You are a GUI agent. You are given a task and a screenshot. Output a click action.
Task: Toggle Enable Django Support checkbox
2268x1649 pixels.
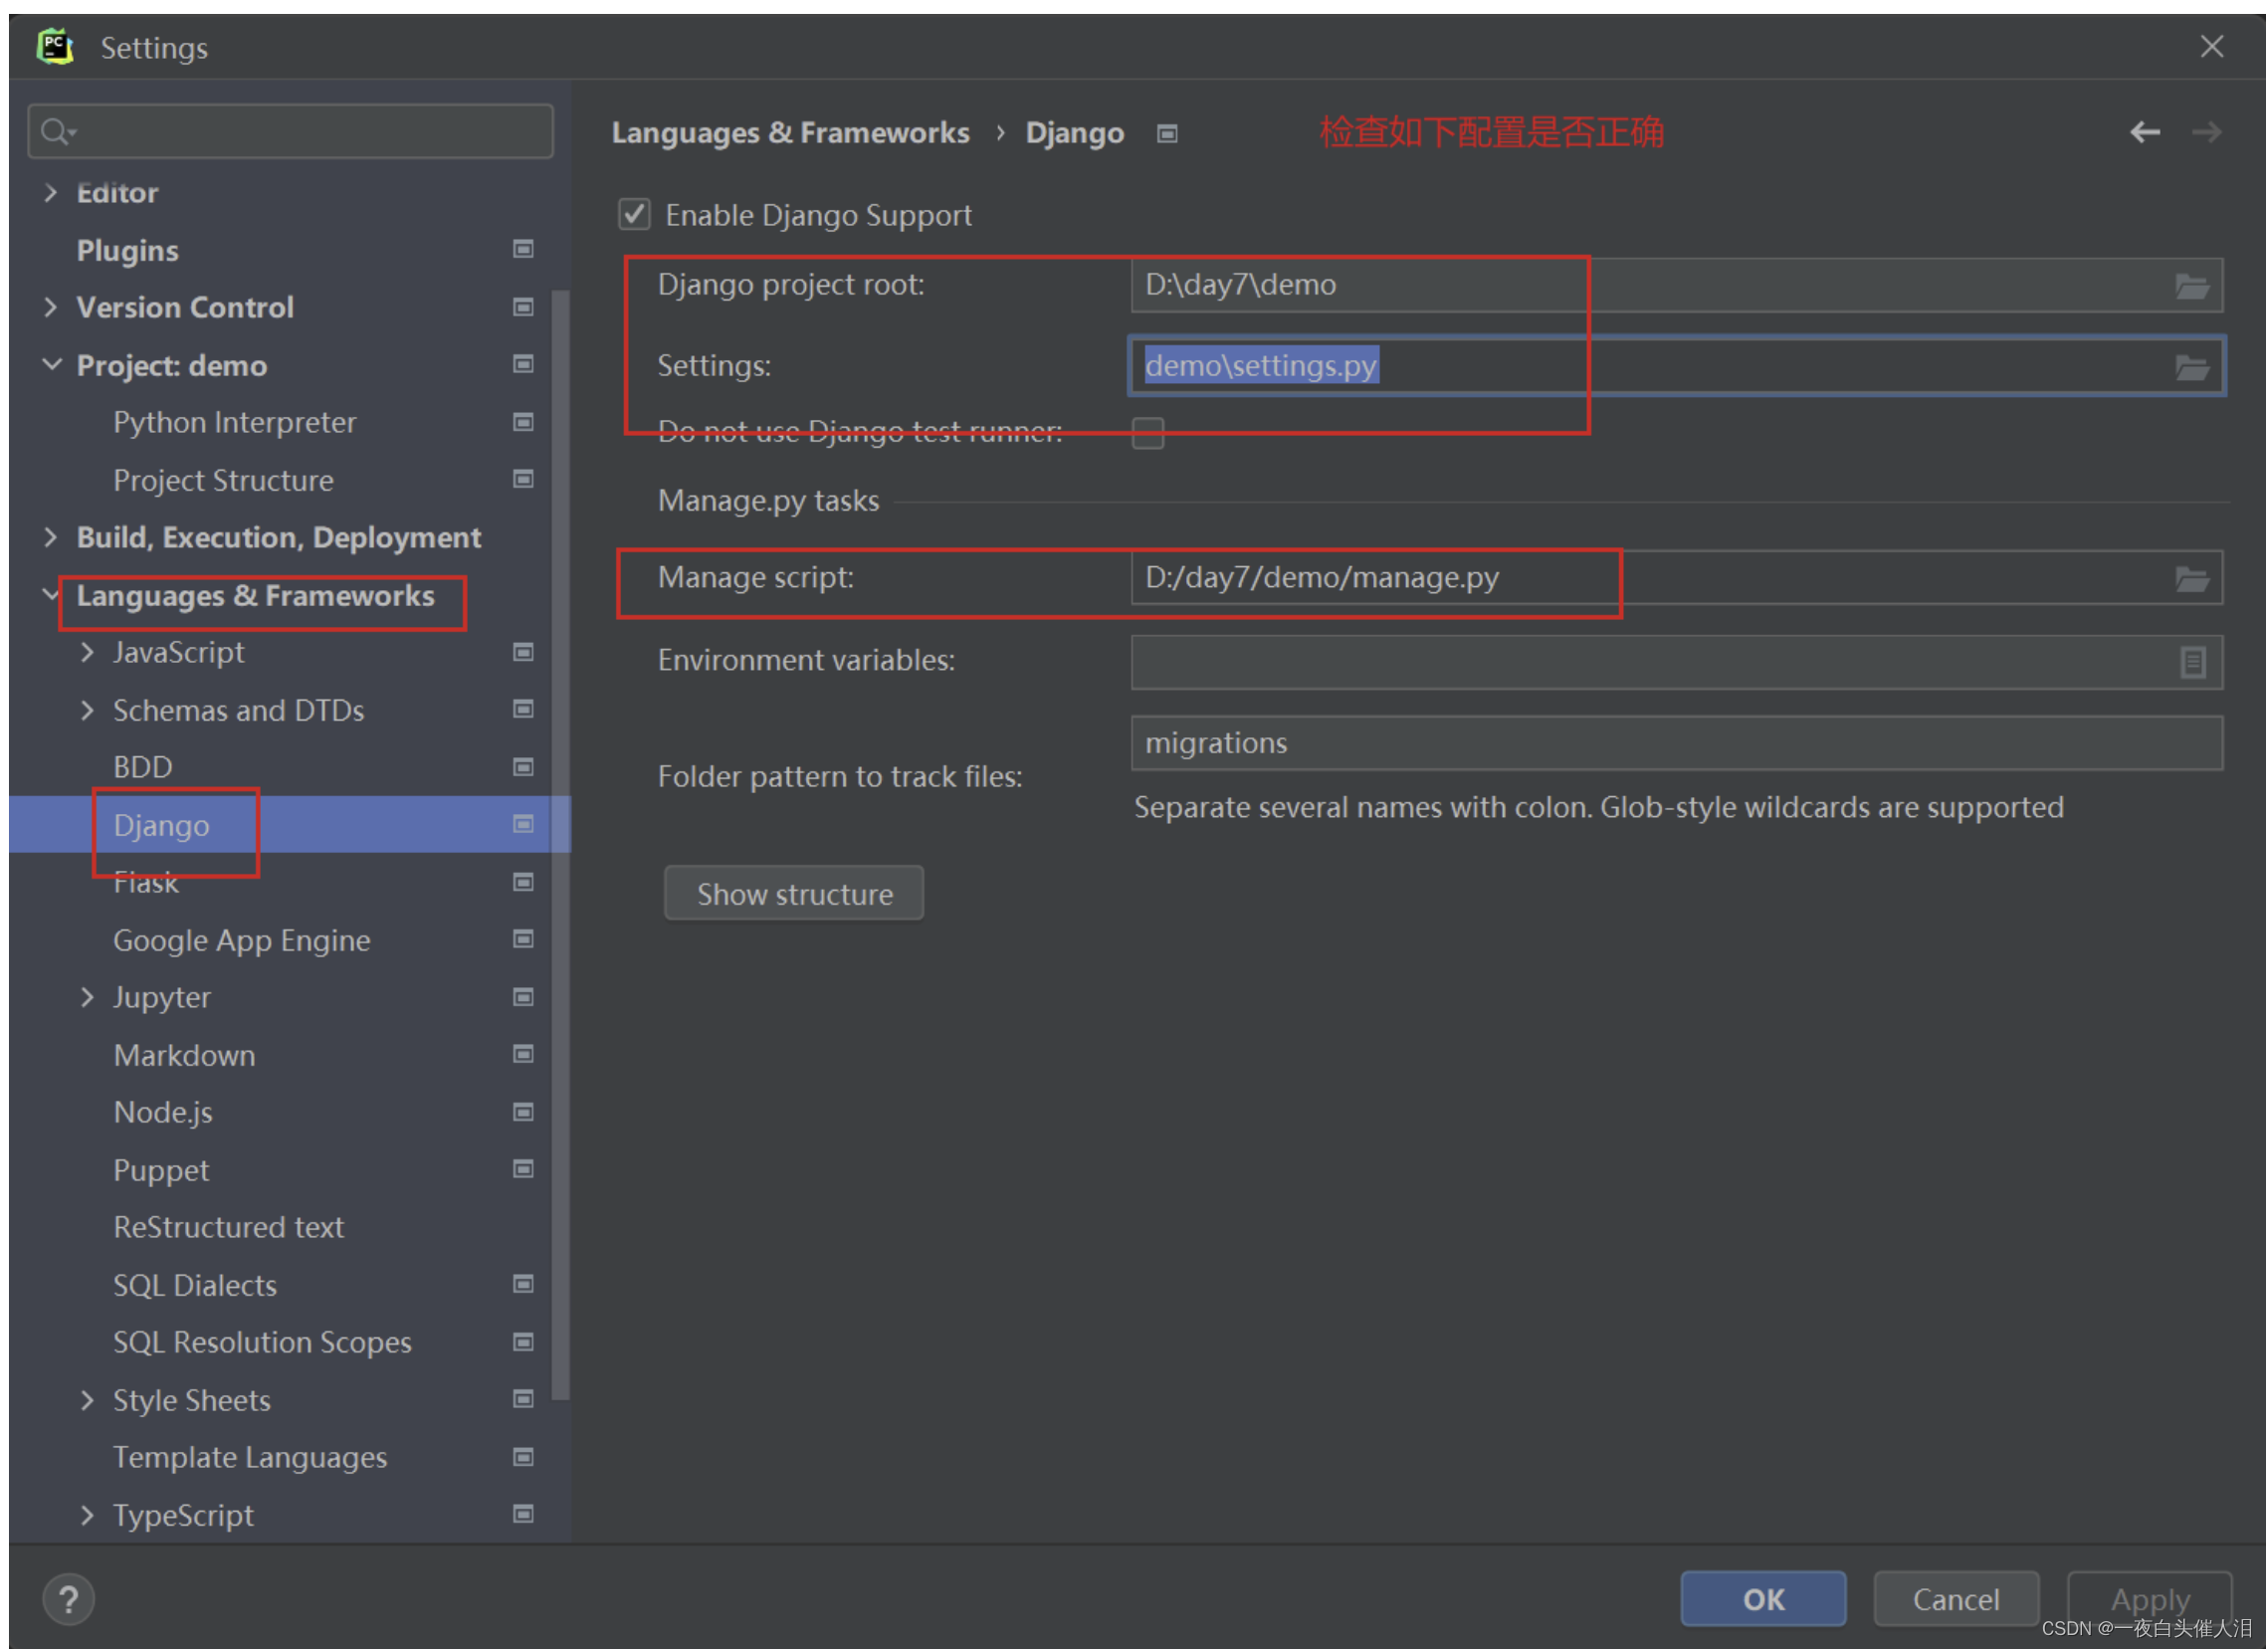[x=634, y=215]
